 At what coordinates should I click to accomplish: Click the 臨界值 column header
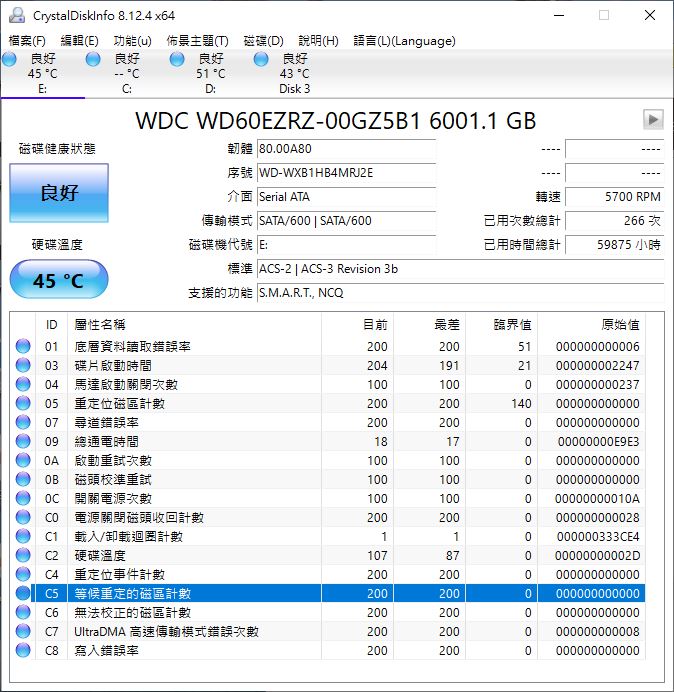(501, 325)
